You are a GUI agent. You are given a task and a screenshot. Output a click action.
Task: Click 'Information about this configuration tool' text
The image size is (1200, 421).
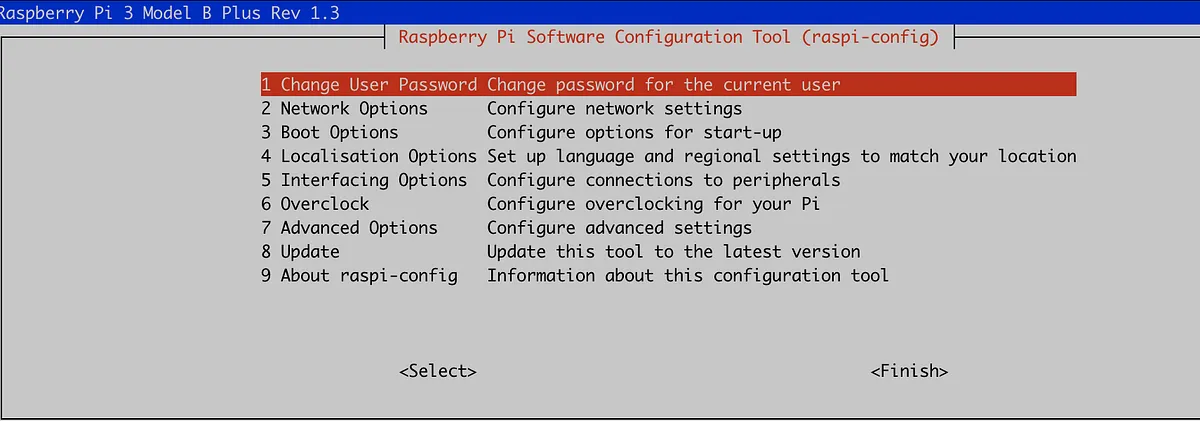pyautogui.click(x=687, y=276)
